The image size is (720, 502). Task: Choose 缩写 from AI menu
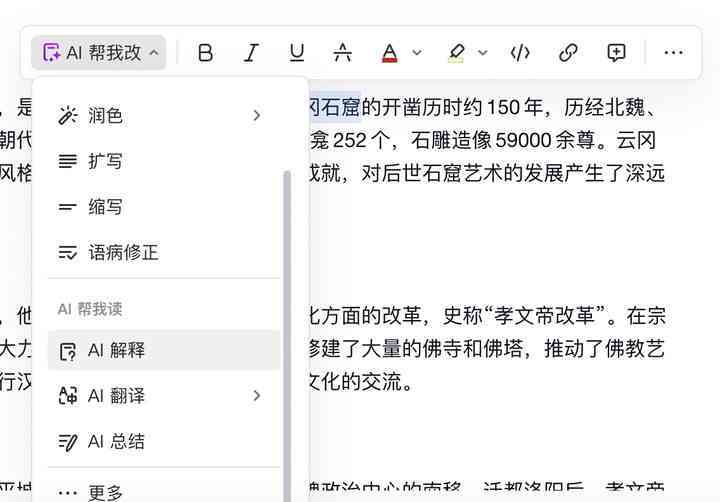164,207
